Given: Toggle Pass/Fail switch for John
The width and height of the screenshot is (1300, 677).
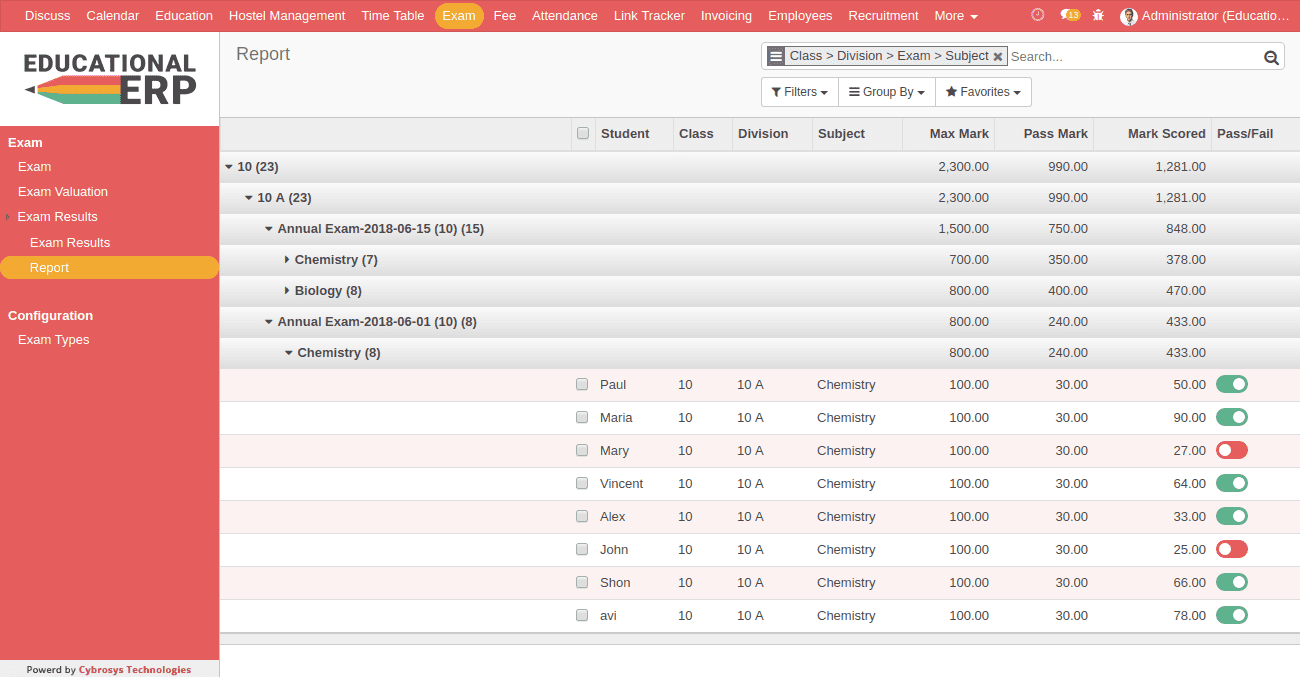Looking at the screenshot, I should [1231, 549].
